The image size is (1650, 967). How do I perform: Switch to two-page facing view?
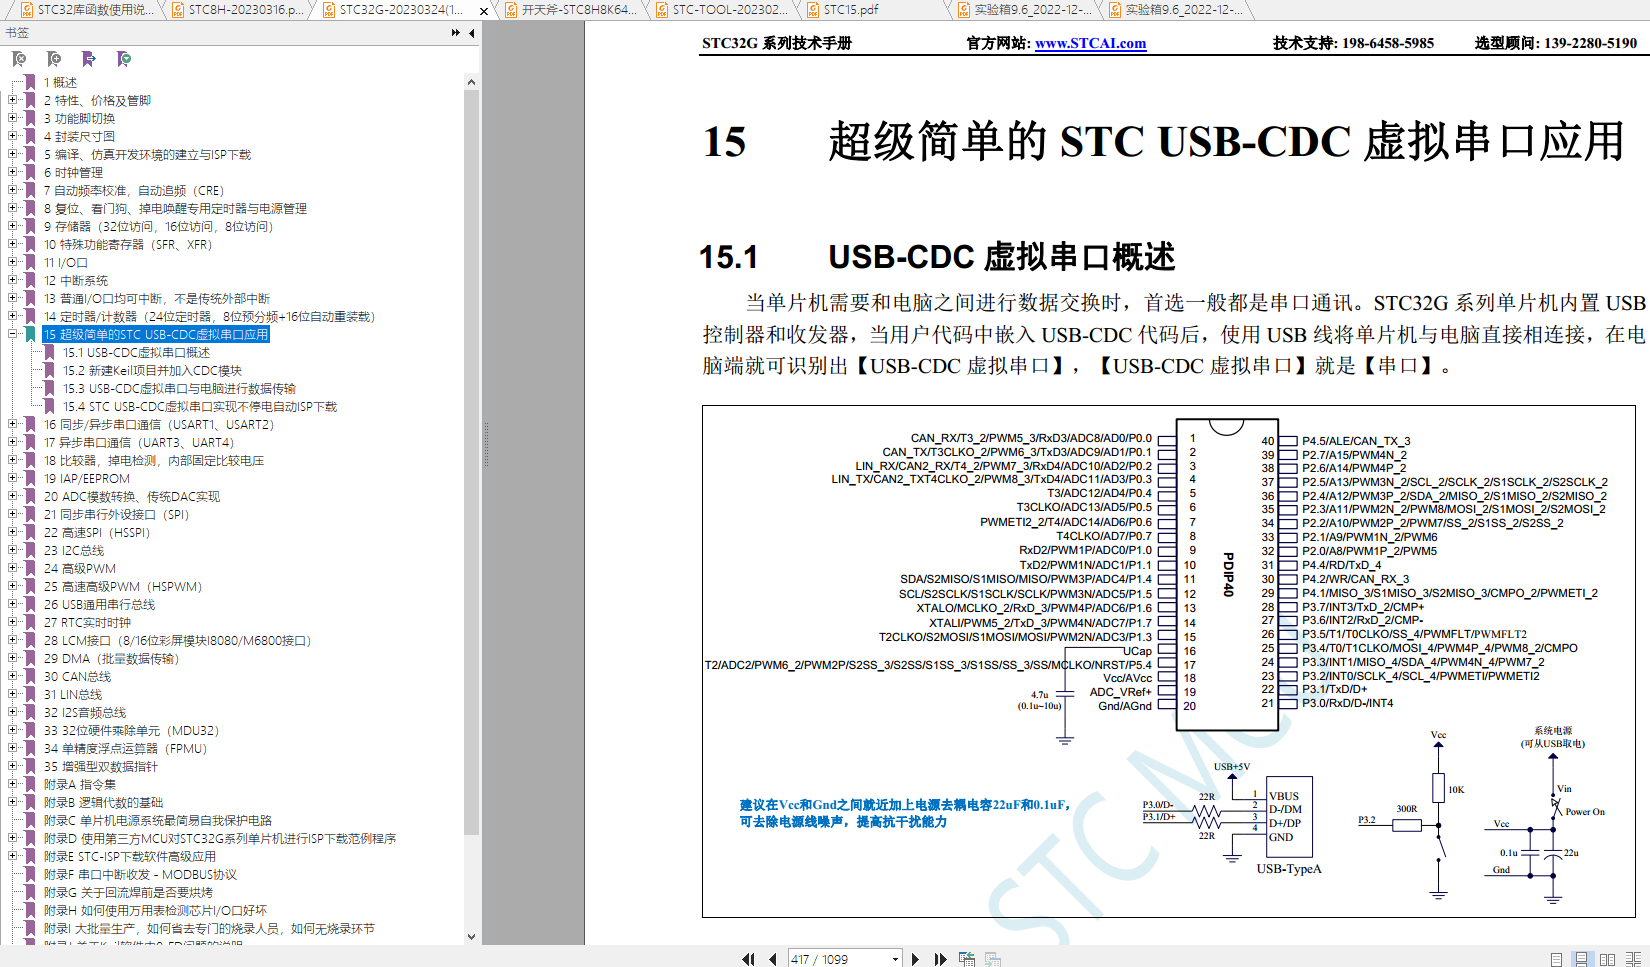pyautogui.click(x=1608, y=959)
